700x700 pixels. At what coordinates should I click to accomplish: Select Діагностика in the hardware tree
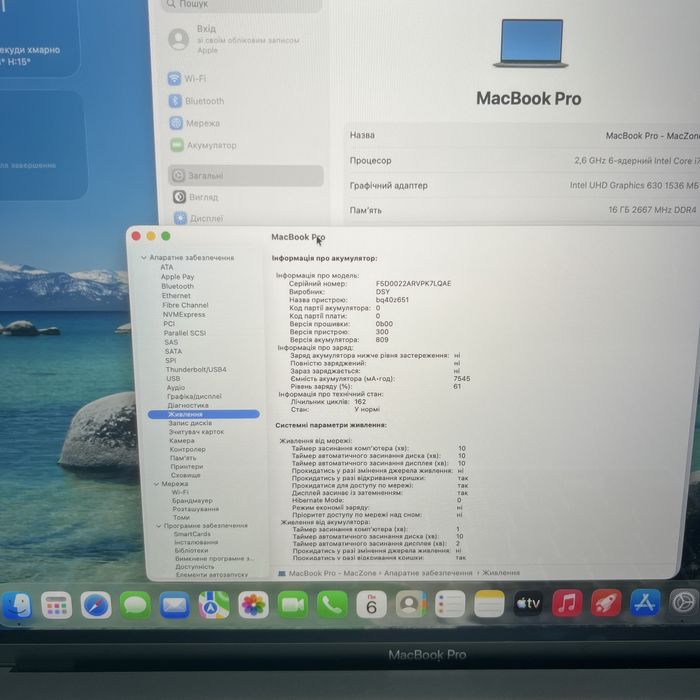pyautogui.click(x=188, y=405)
